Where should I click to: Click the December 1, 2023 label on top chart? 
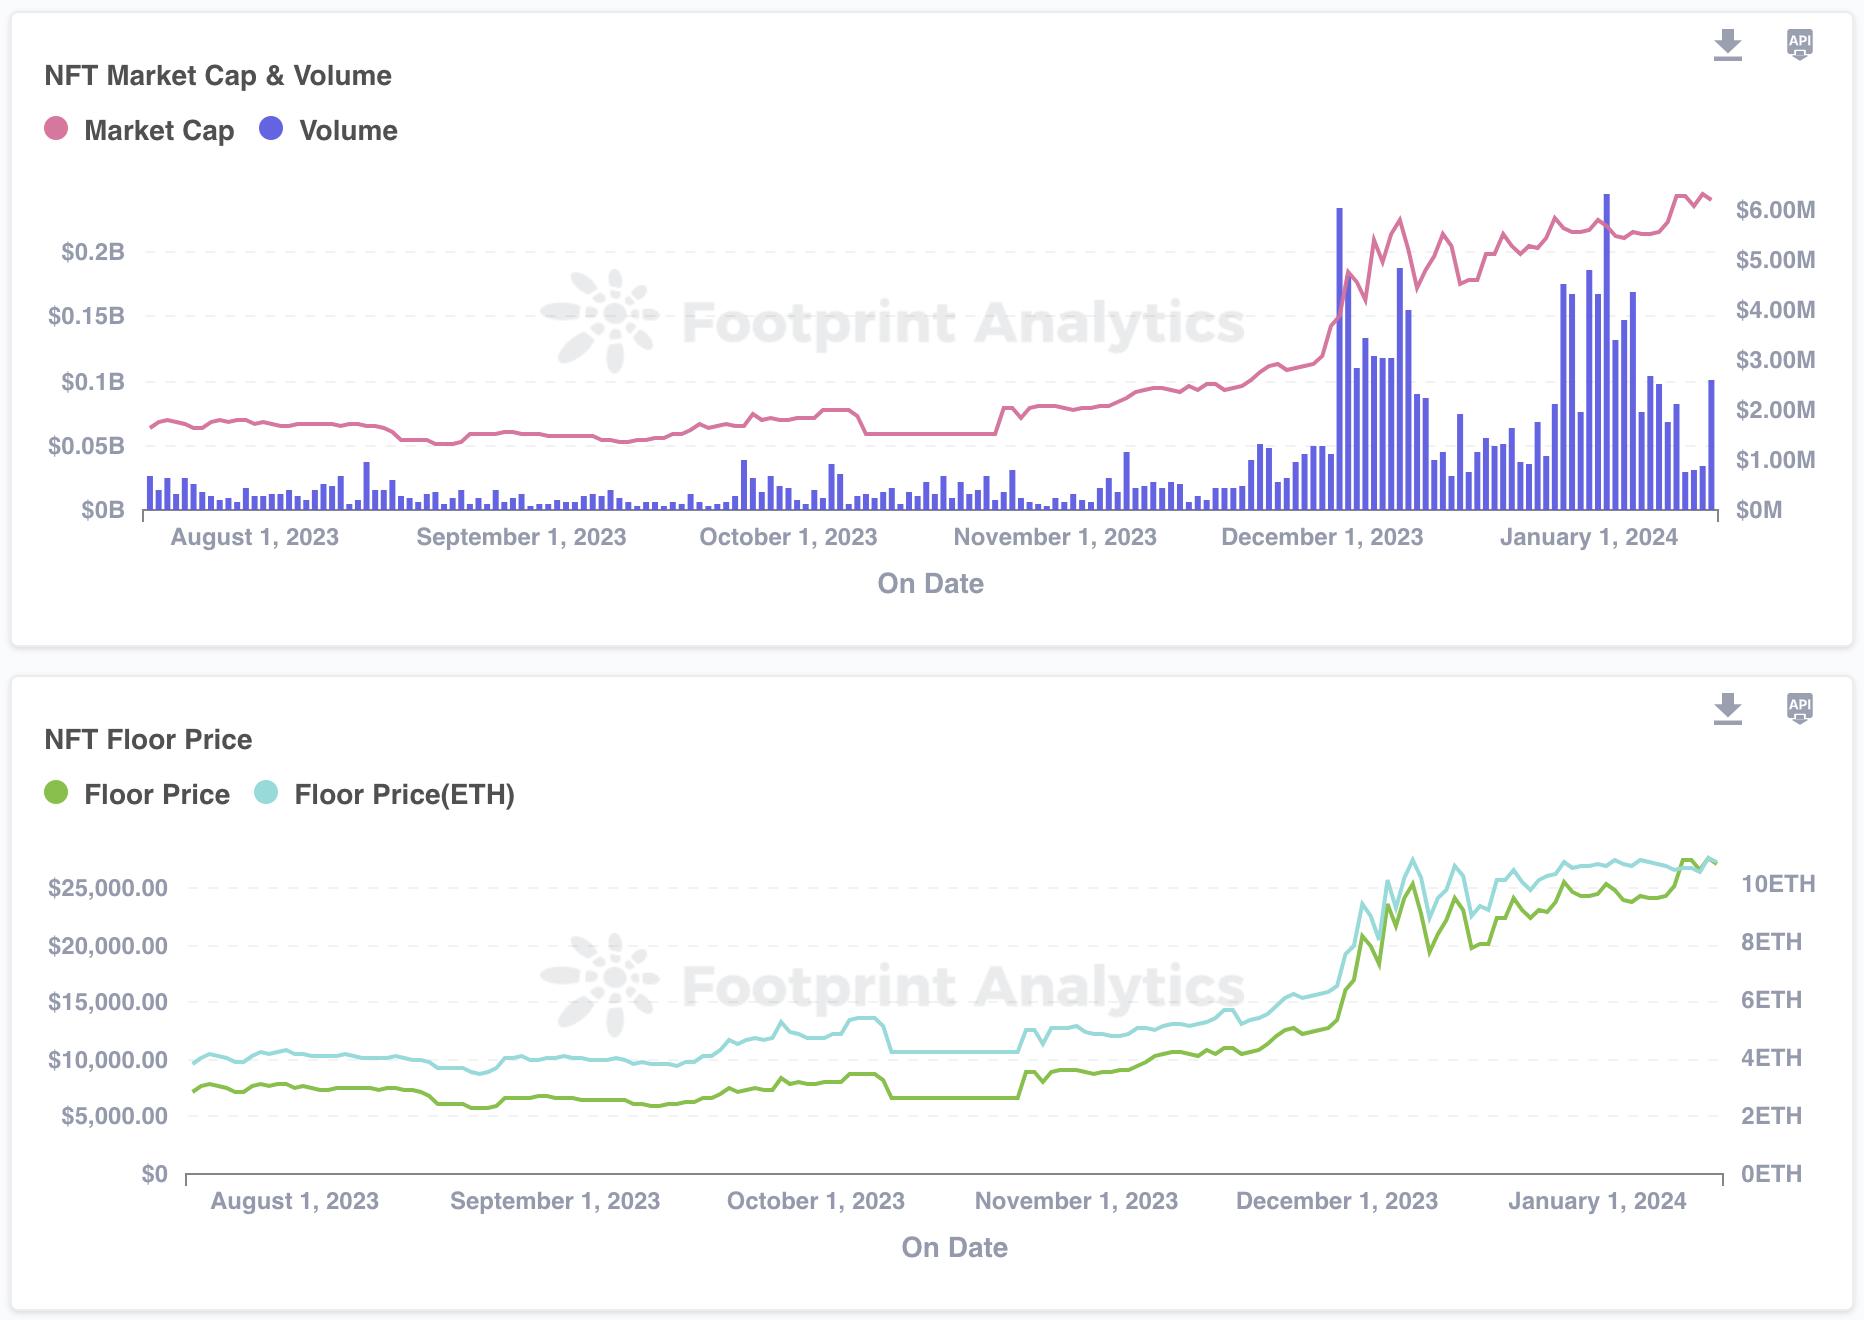pos(1321,537)
